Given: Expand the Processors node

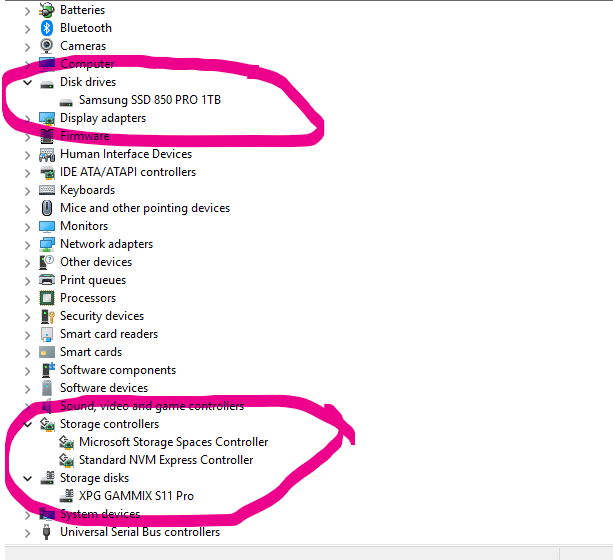Looking at the screenshot, I should click(x=27, y=299).
